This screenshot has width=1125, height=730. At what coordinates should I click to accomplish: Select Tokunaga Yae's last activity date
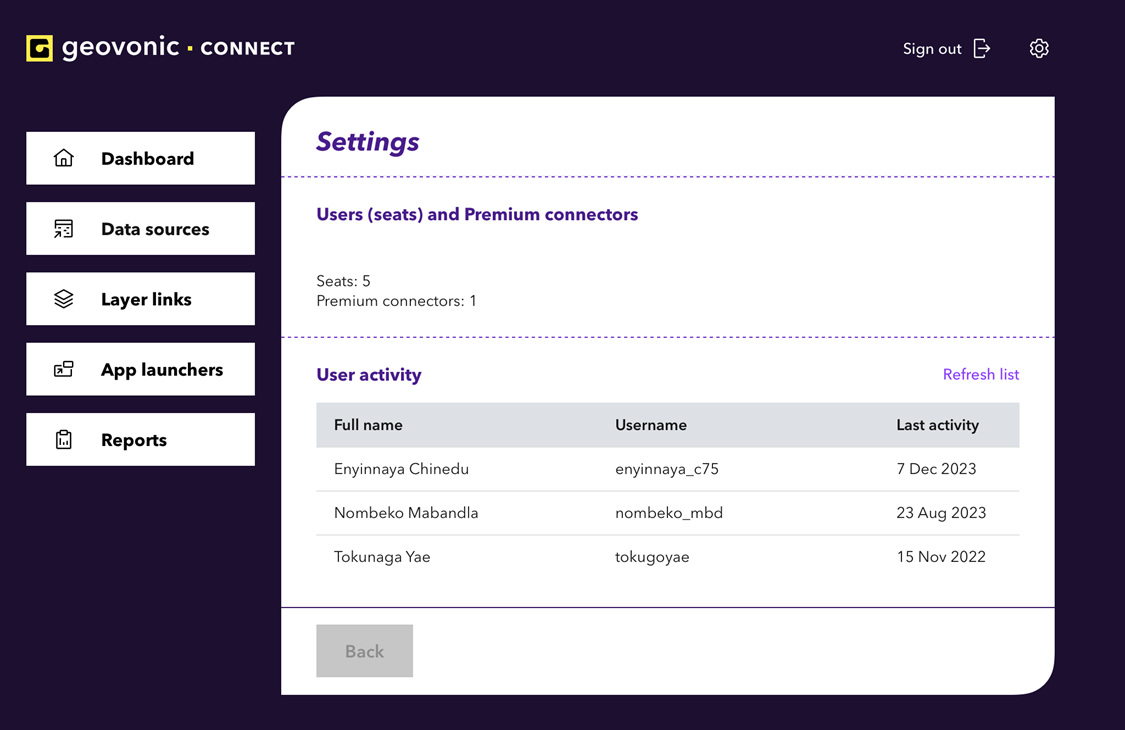[x=941, y=556]
